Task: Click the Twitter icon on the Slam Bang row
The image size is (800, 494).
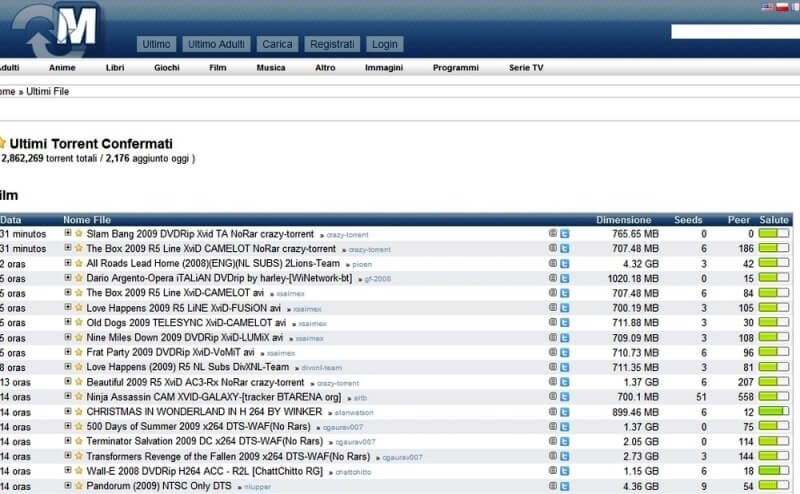Action: click(565, 234)
